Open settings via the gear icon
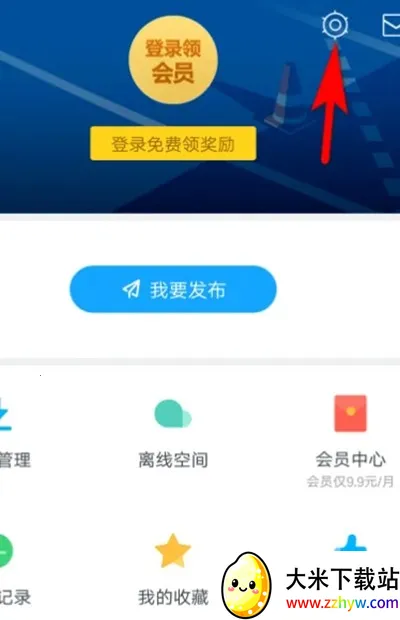Image resolution: width=400 pixels, height=620 pixels. (335, 25)
